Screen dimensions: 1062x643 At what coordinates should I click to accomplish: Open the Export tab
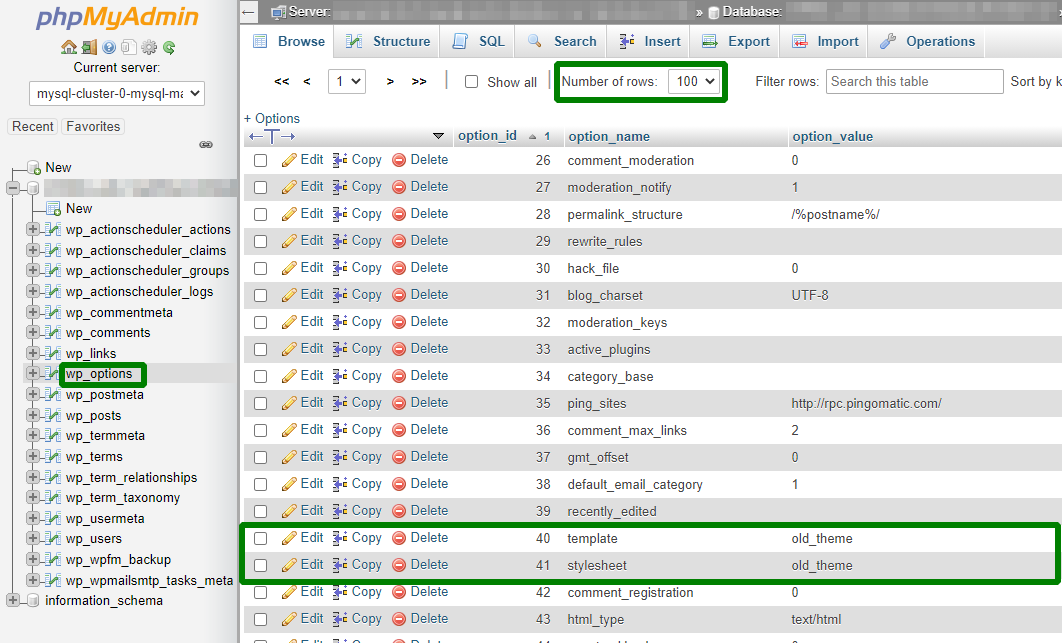[736, 42]
